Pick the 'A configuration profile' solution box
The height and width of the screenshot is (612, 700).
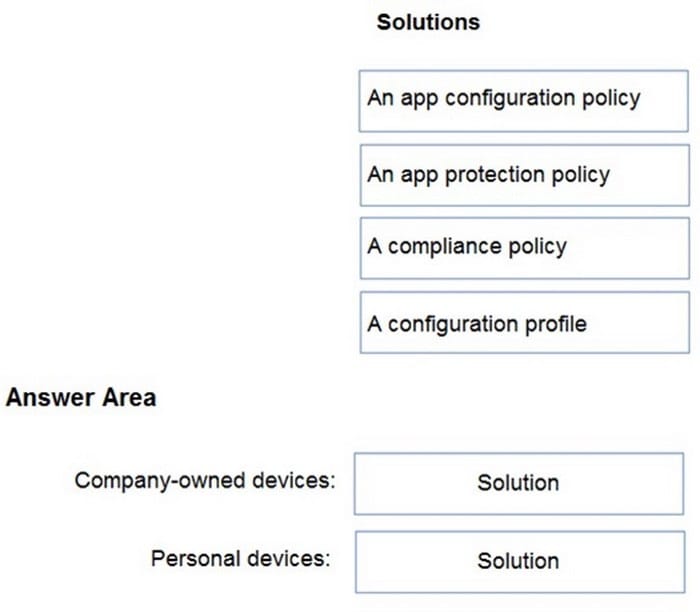525,322
